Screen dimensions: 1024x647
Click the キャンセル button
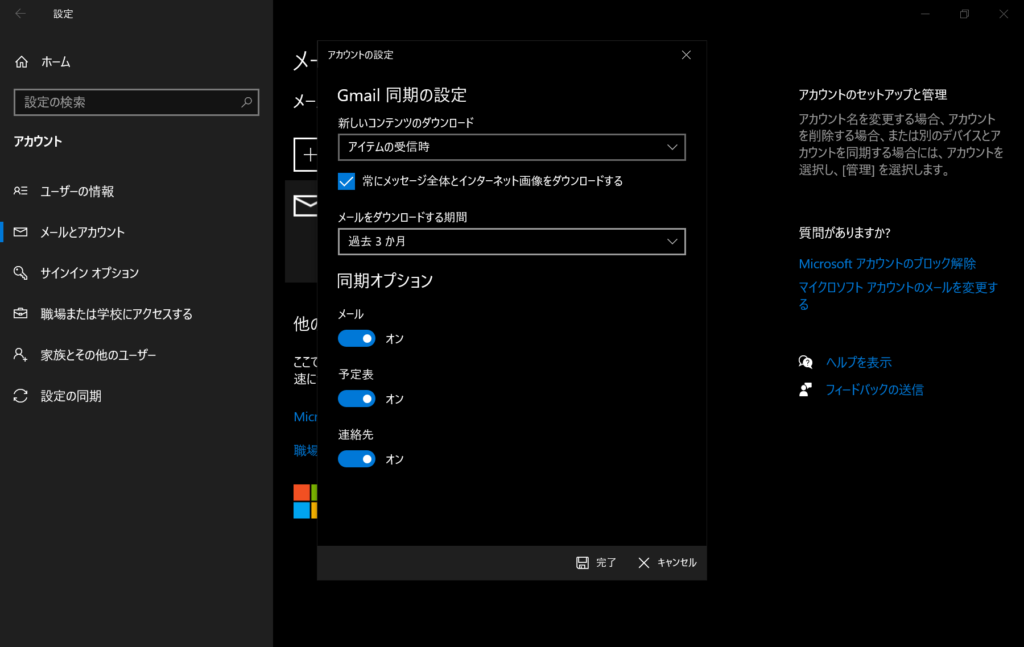pos(667,563)
